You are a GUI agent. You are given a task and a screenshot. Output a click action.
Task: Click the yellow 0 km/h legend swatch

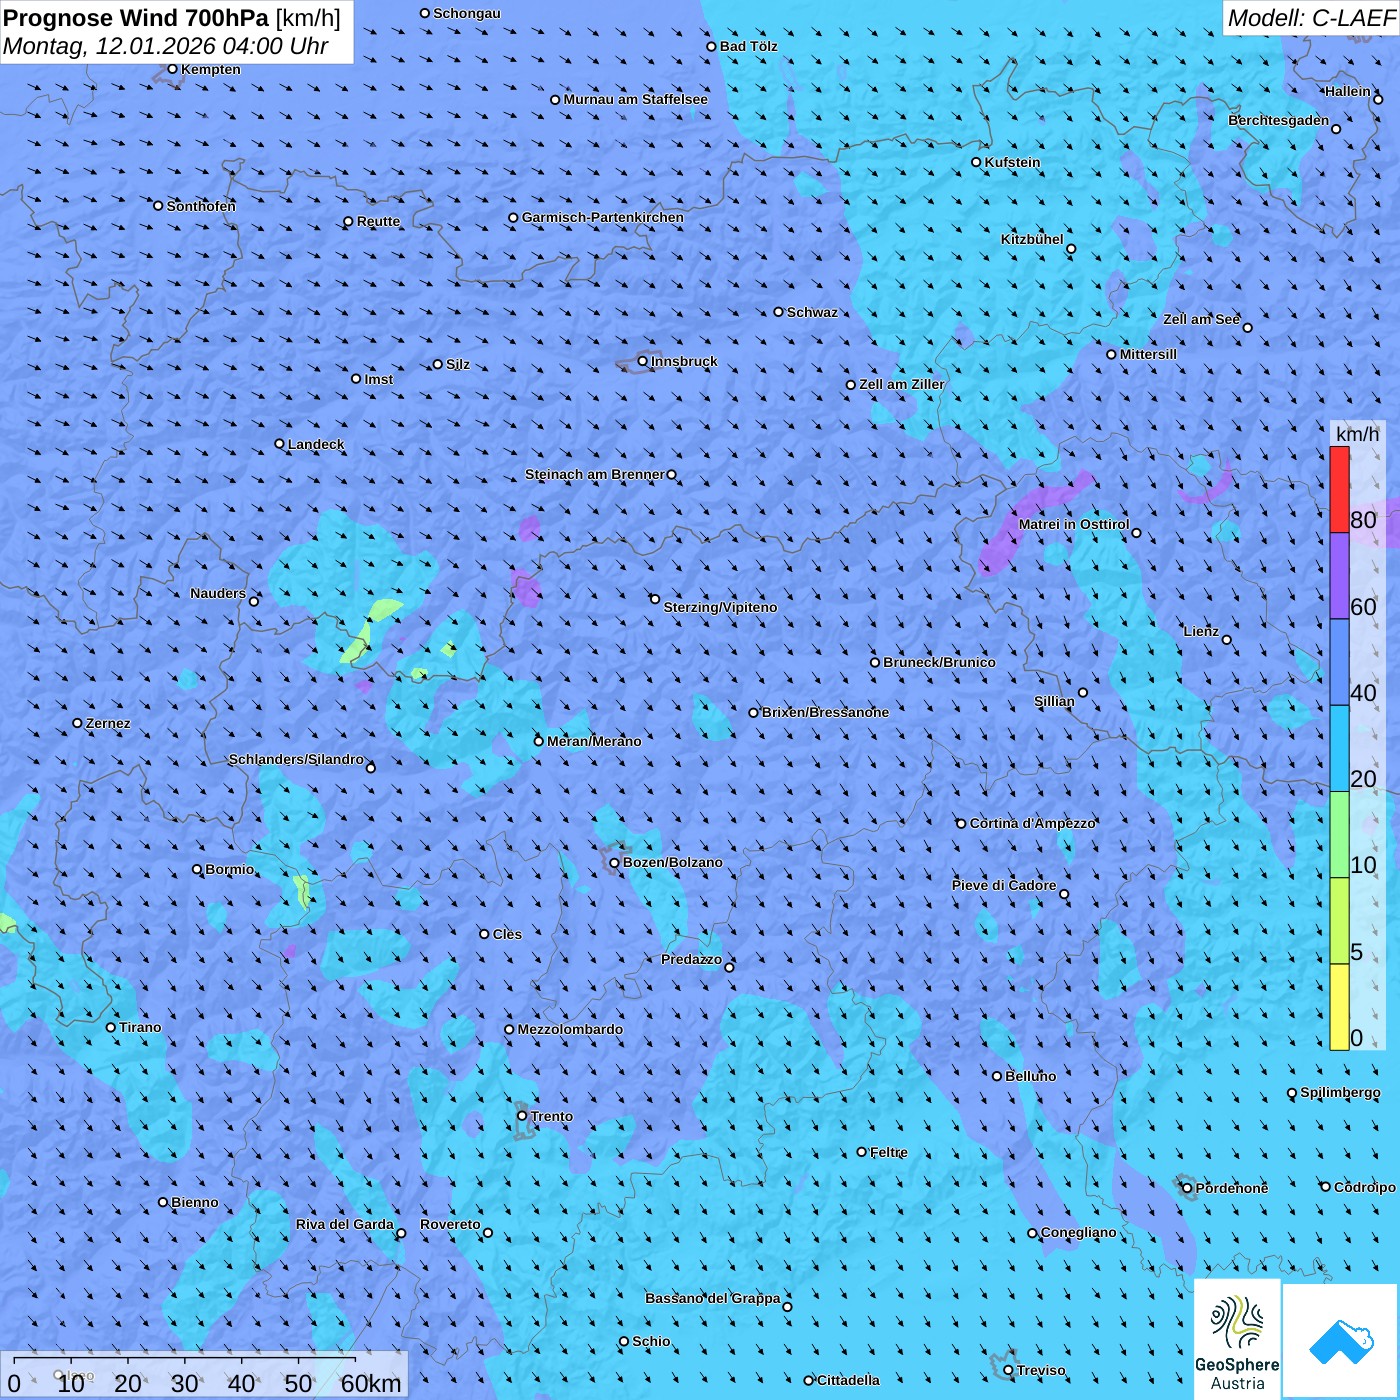coord(1339,1007)
